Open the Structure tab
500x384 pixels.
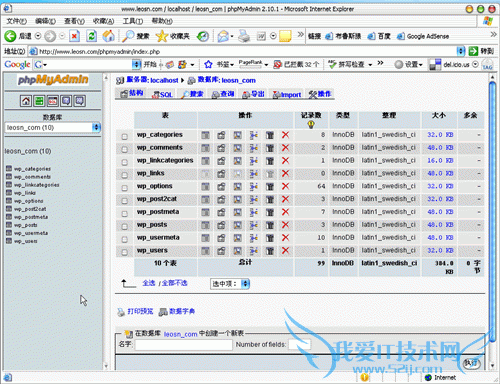click(132, 94)
